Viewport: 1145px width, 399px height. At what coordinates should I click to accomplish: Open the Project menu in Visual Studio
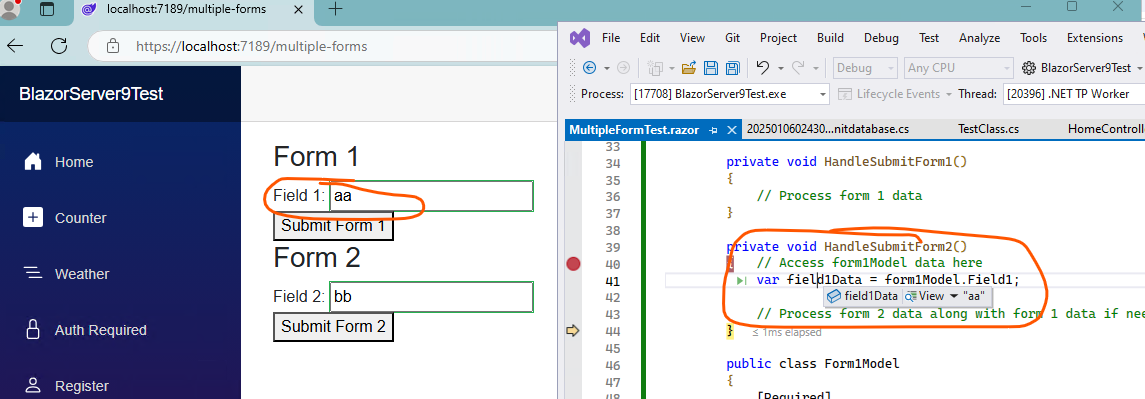(x=778, y=38)
